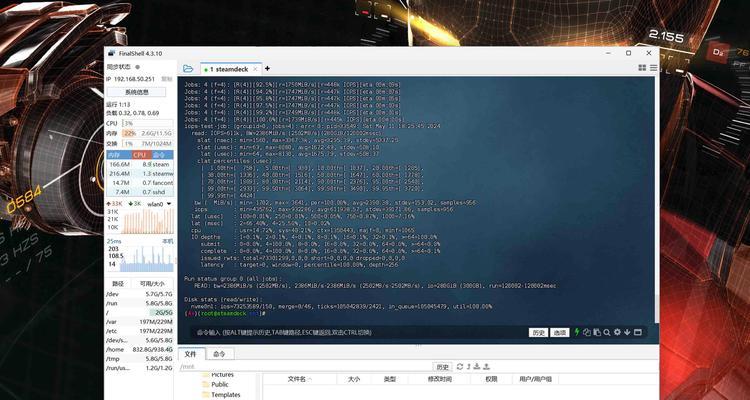
Task: Click the upload icon in file toolbar
Action: pyautogui.click(x=486, y=367)
